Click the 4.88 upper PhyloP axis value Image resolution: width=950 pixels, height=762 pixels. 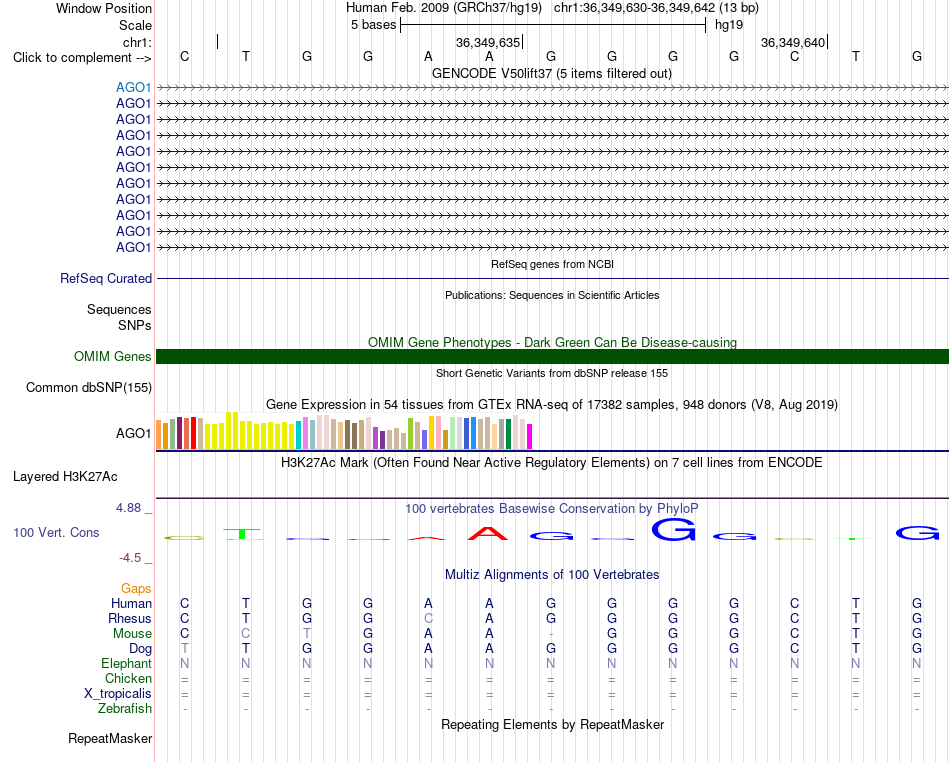pos(128,508)
